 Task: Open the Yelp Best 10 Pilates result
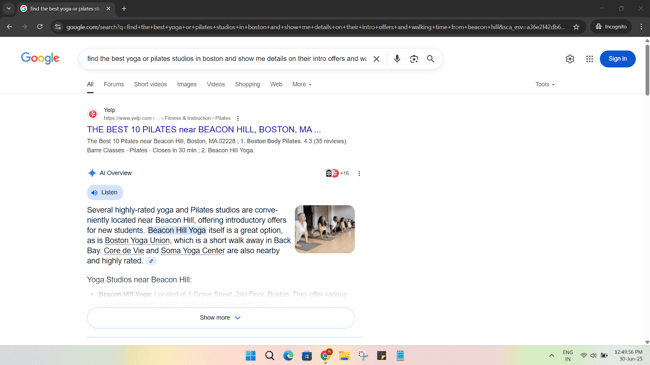pyautogui.click(x=204, y=129)
